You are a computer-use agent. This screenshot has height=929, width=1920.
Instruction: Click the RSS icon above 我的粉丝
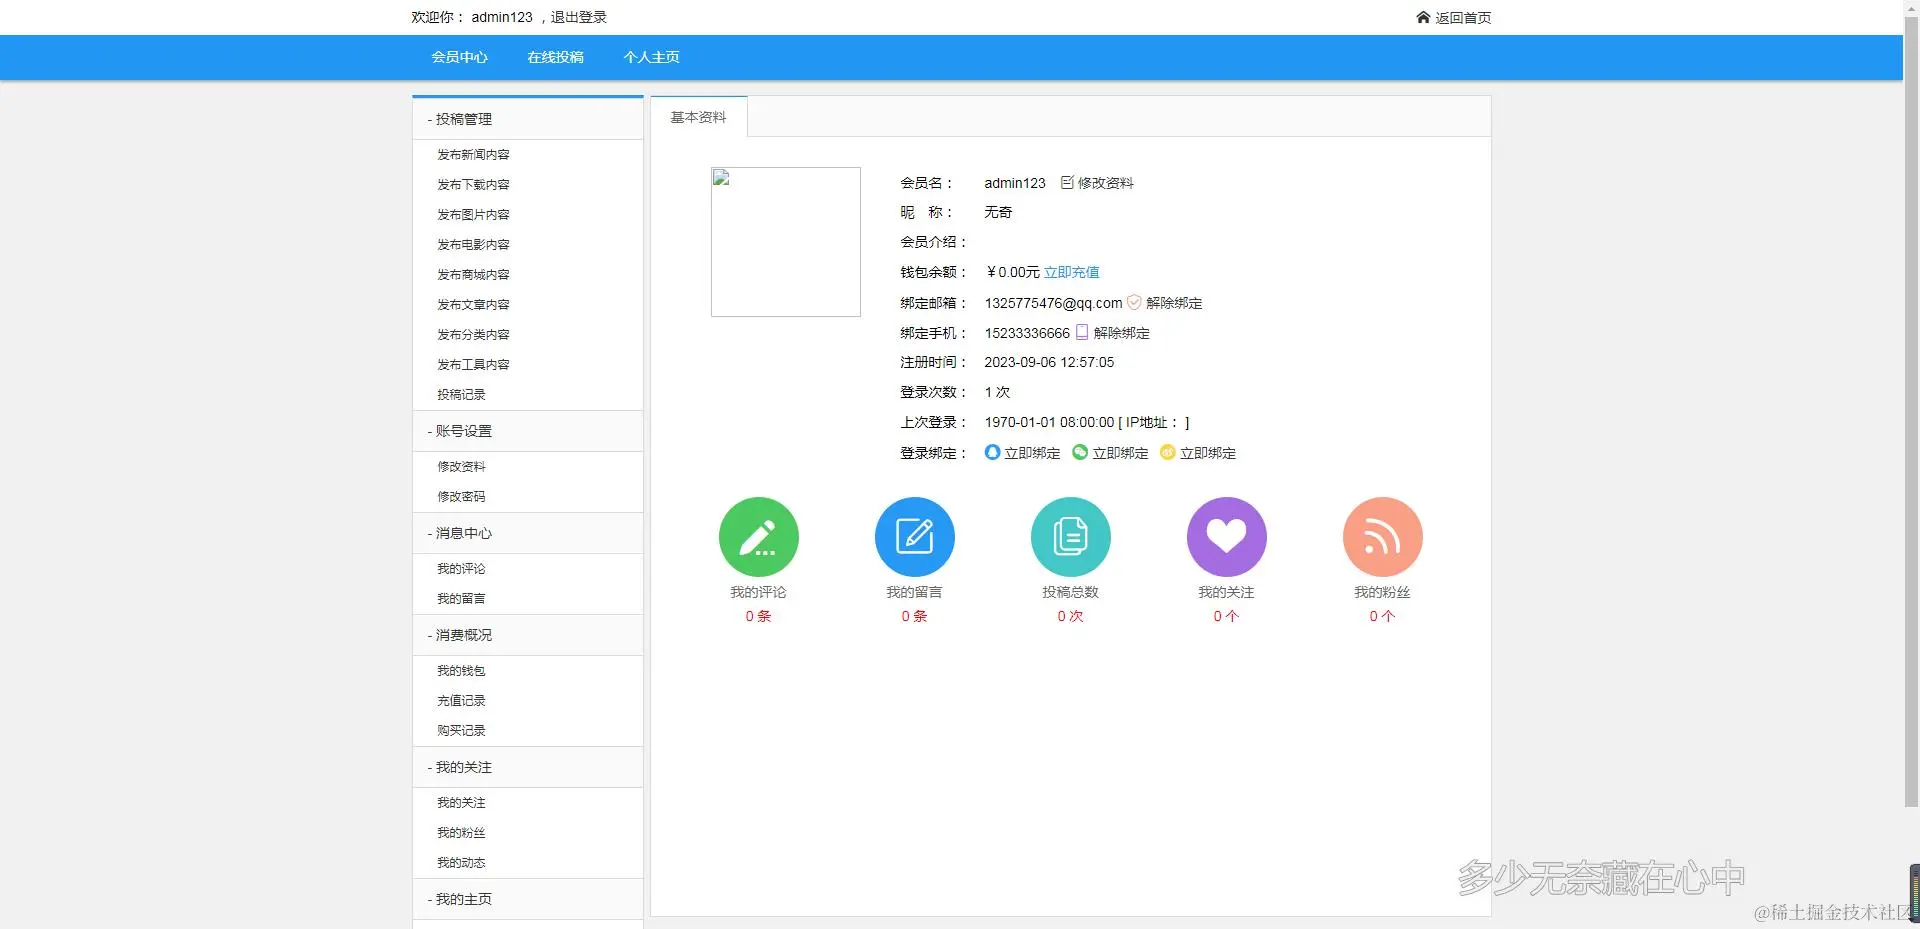click(1382, 536)
